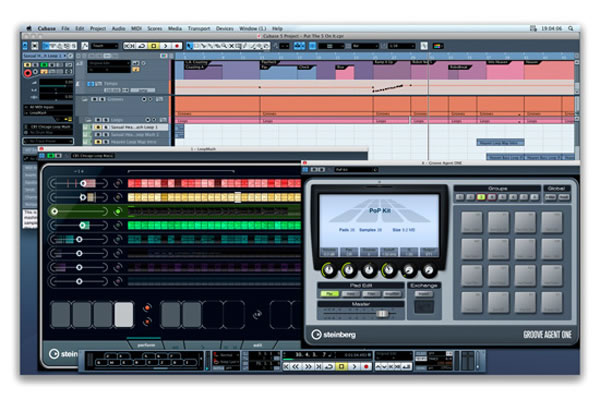The width and height of the screenshot is (600, 400).
Task: Open the Bar grid type dropdown
Action: pos(365,46)
